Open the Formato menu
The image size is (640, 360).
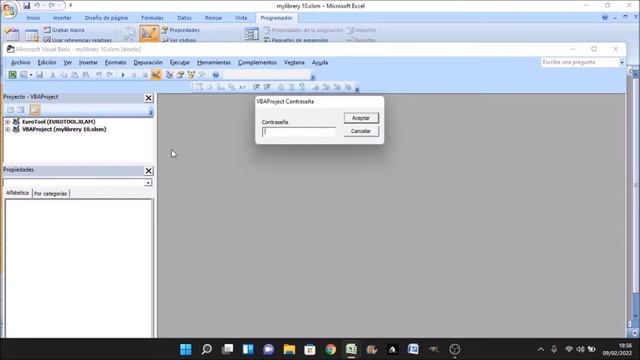(115, 62)
